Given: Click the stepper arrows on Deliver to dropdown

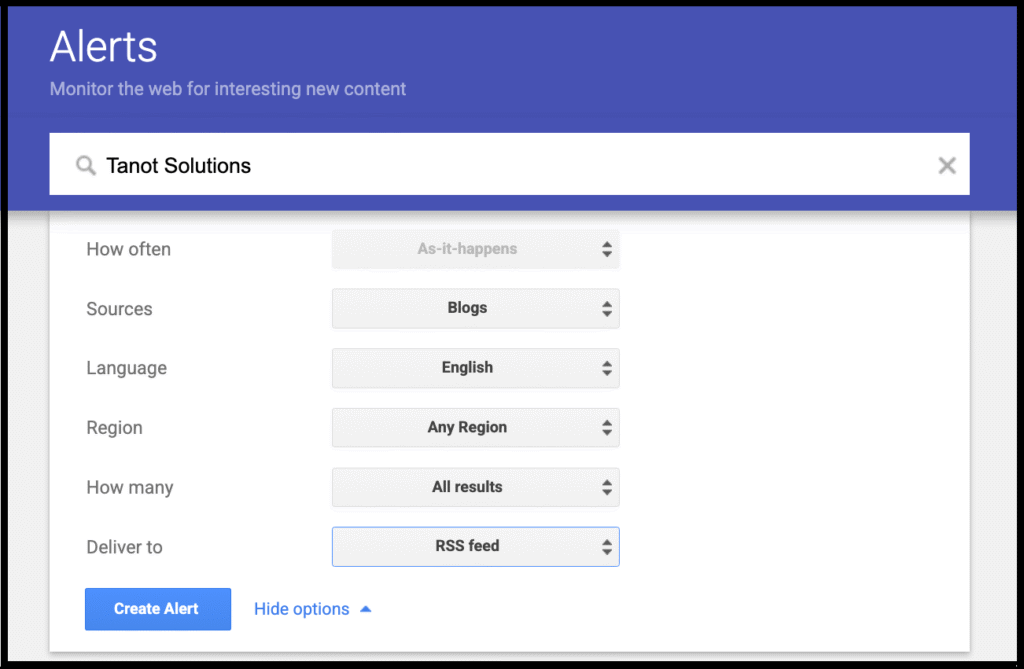Looking at the screenshot, I should tap(606, 547).
